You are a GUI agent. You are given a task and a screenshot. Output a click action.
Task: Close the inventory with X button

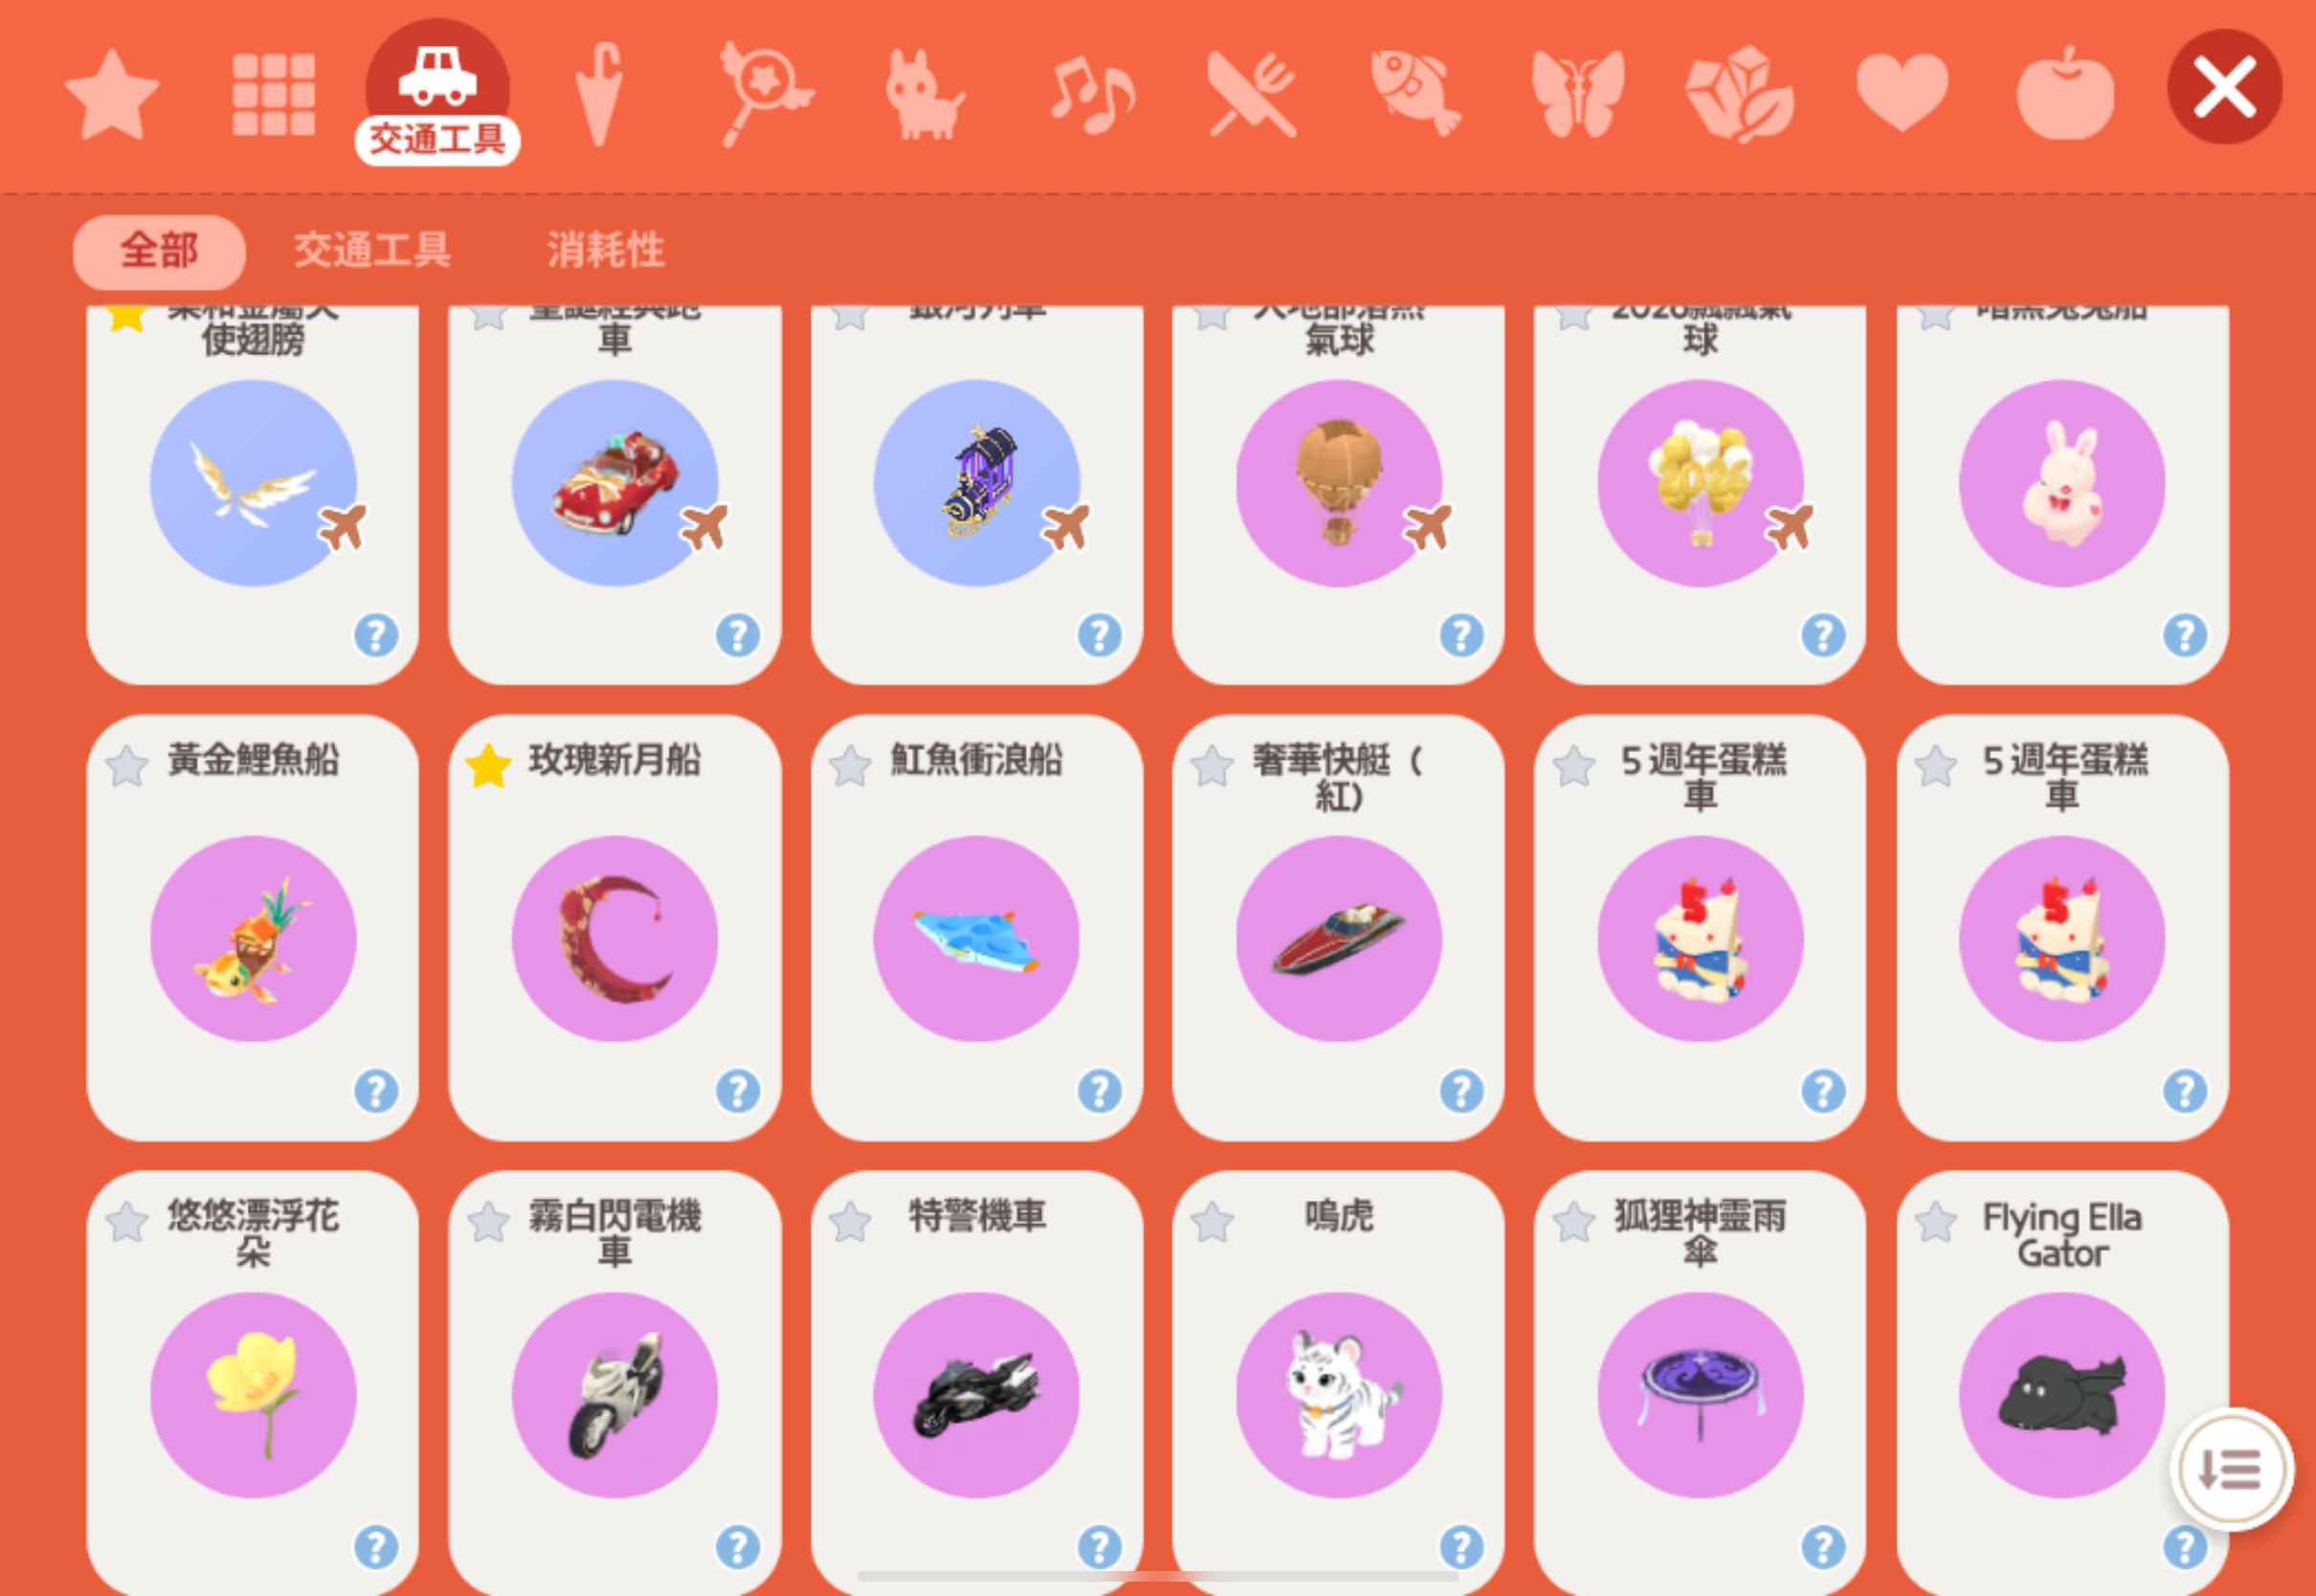tap(2224, 87)
